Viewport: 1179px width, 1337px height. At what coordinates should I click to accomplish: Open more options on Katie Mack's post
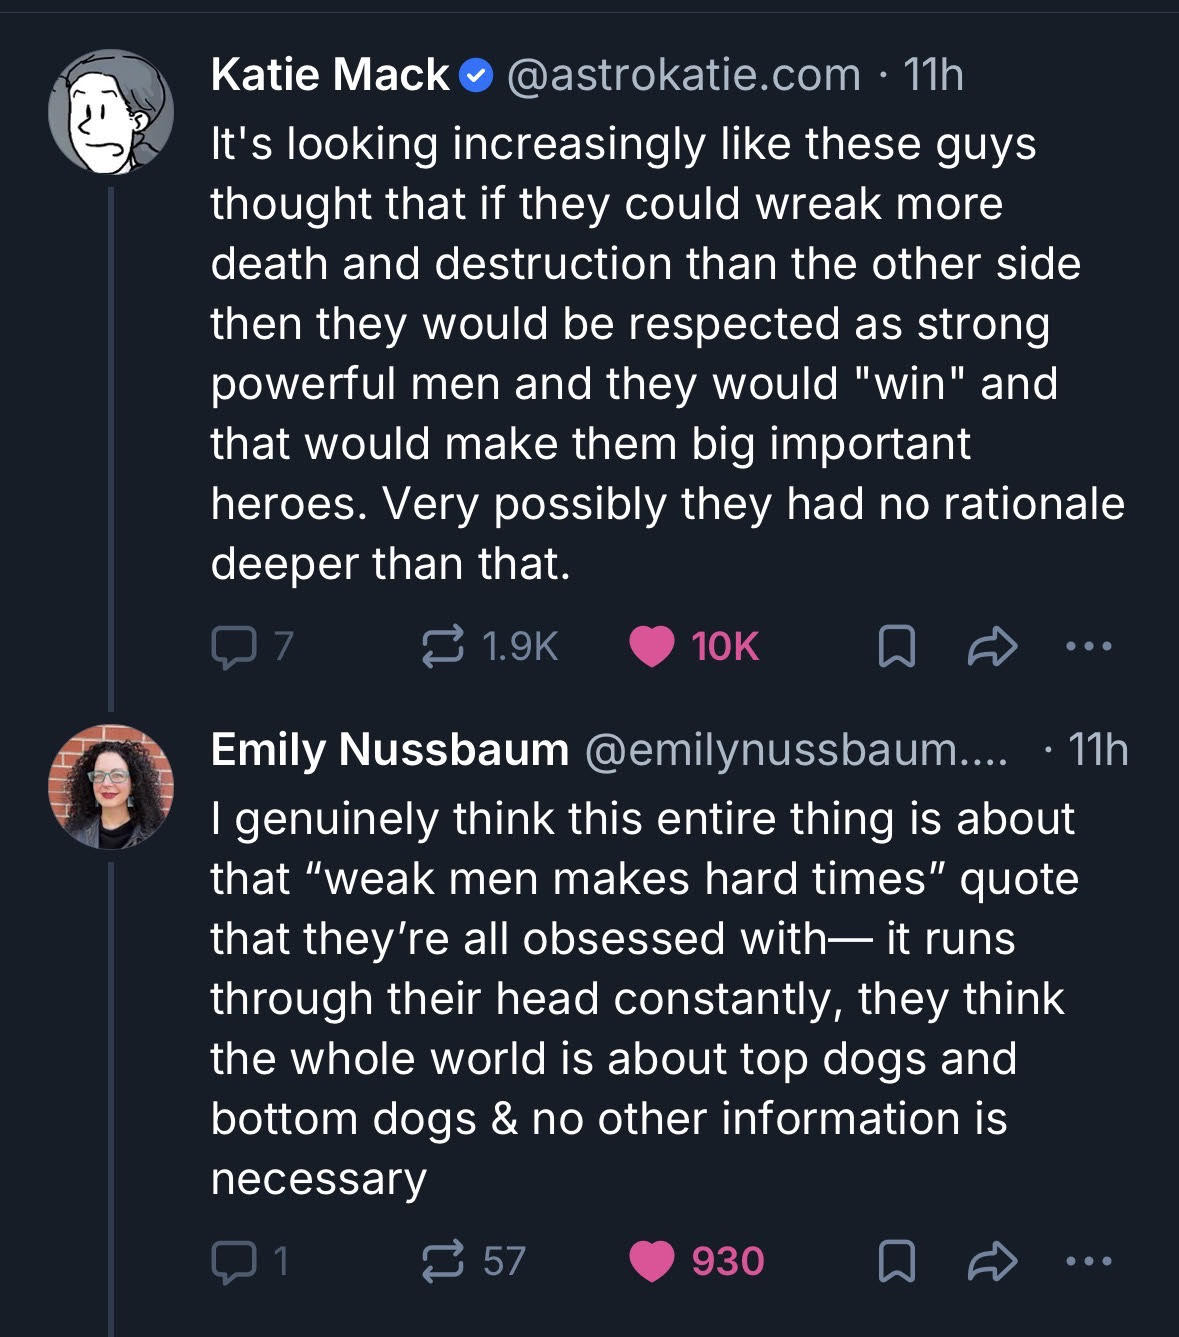point(1088,646)
